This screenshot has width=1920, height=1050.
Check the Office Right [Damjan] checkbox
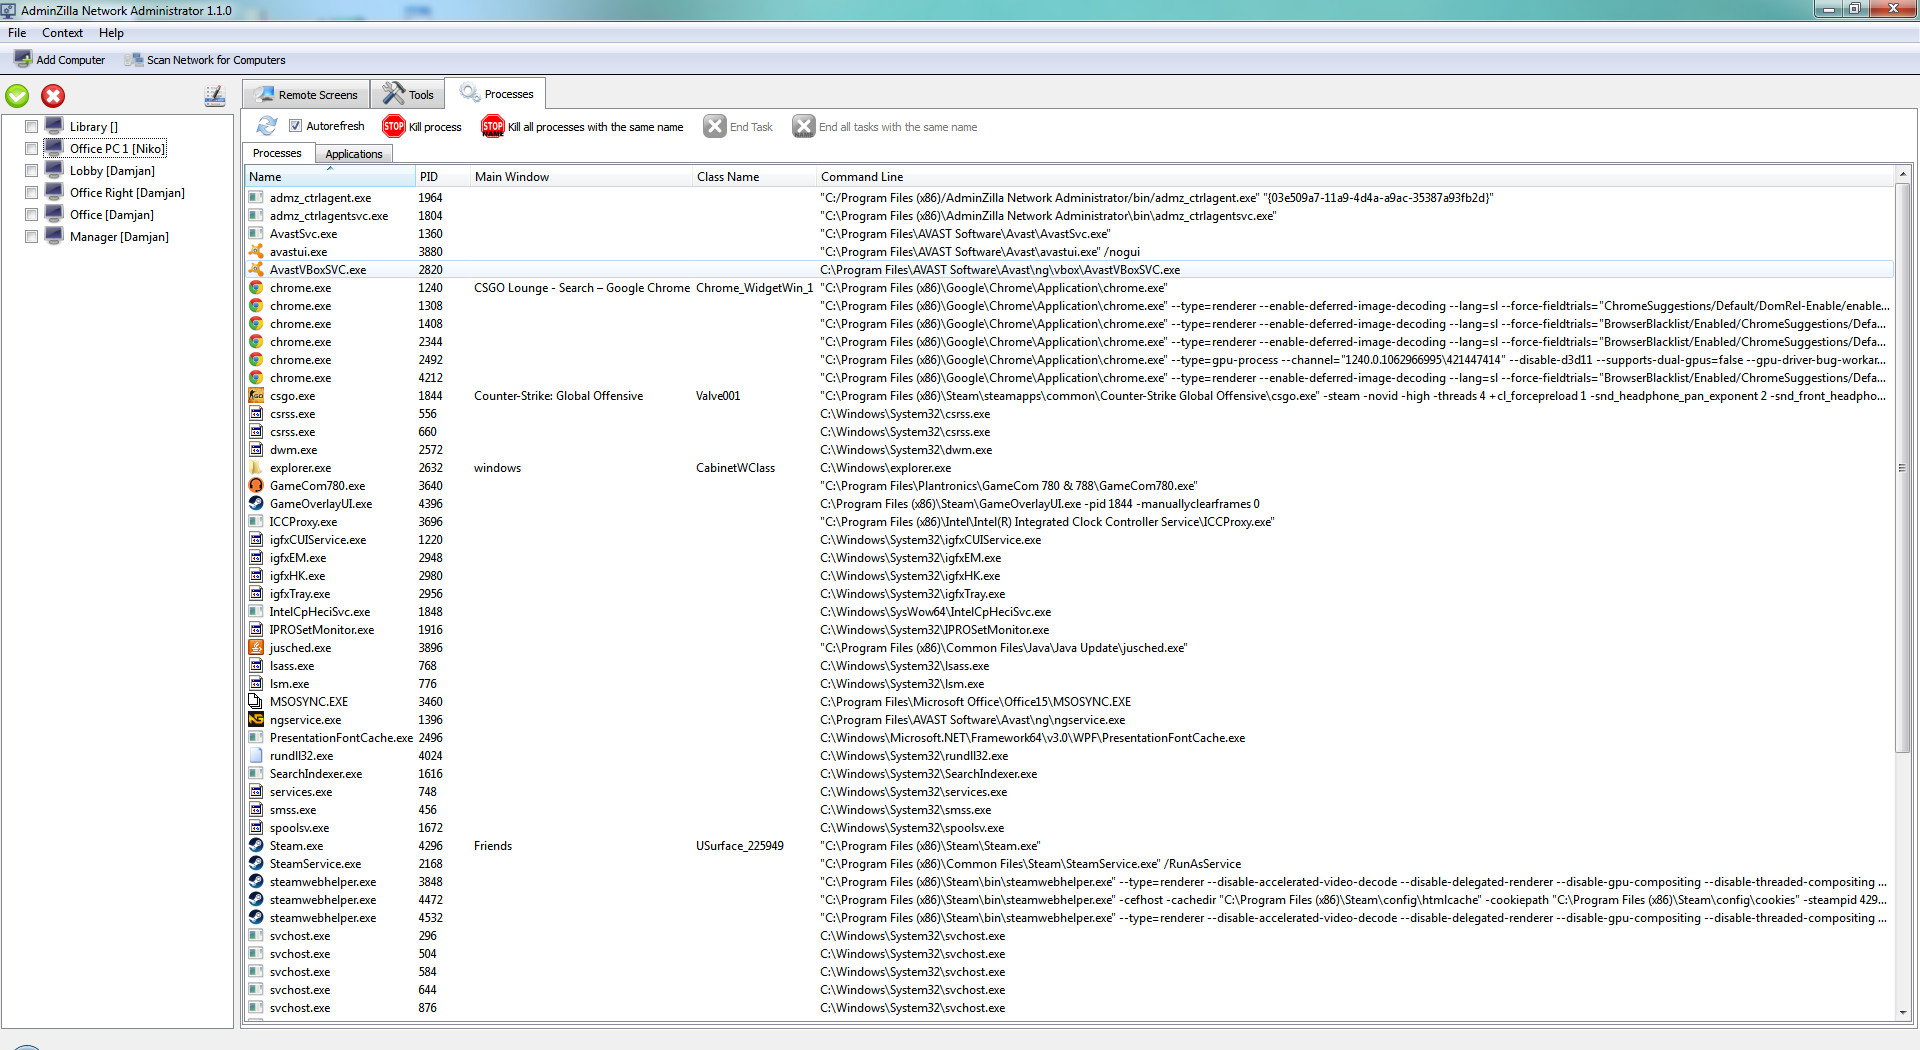click(x=32, y=193)
